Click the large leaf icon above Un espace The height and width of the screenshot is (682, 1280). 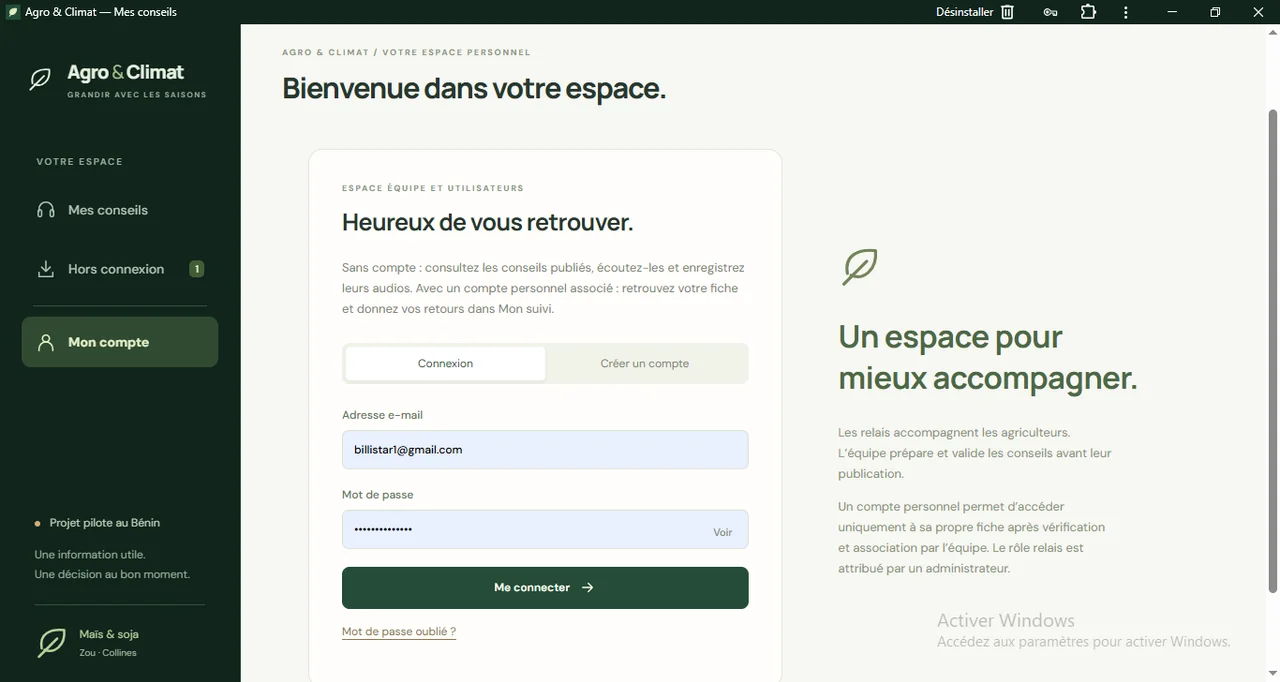860,267
